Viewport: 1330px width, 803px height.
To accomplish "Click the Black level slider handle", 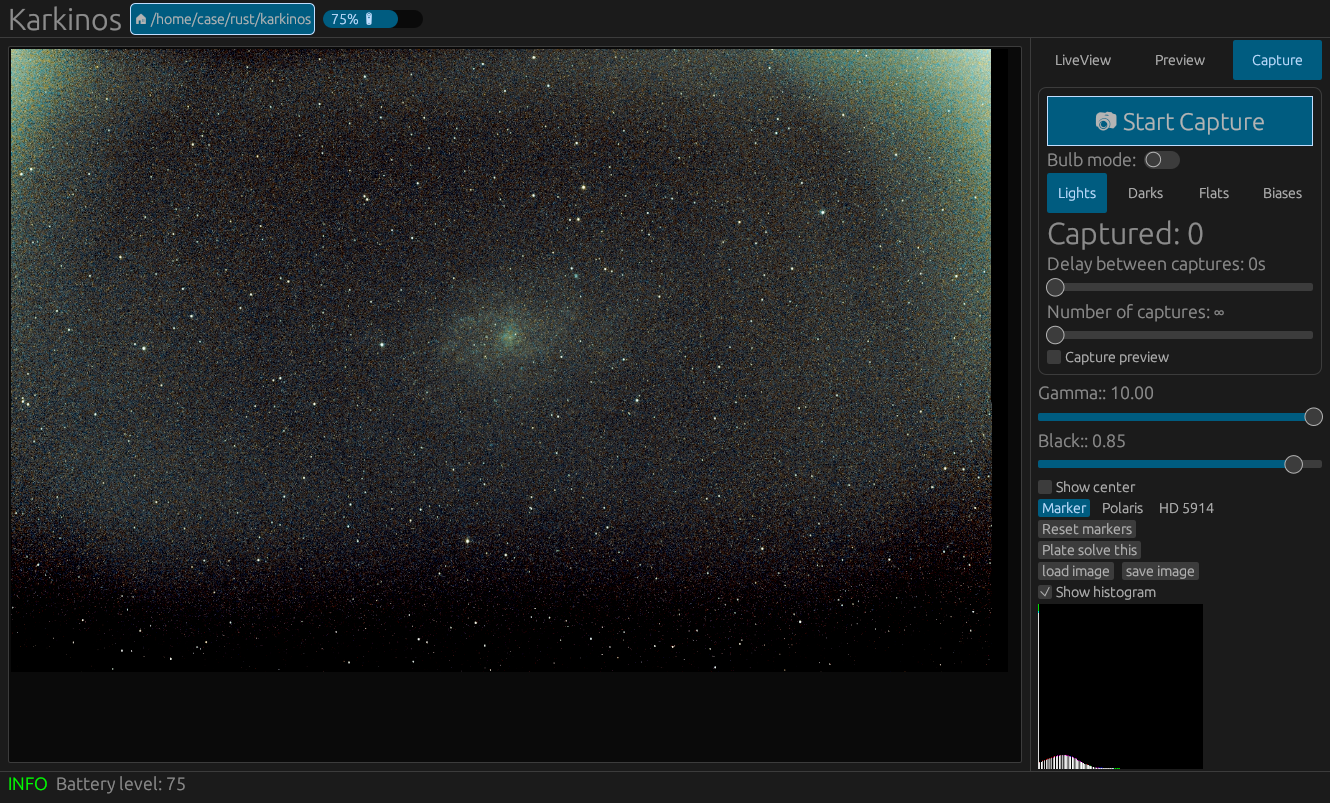I will (x=1293, y=464).
